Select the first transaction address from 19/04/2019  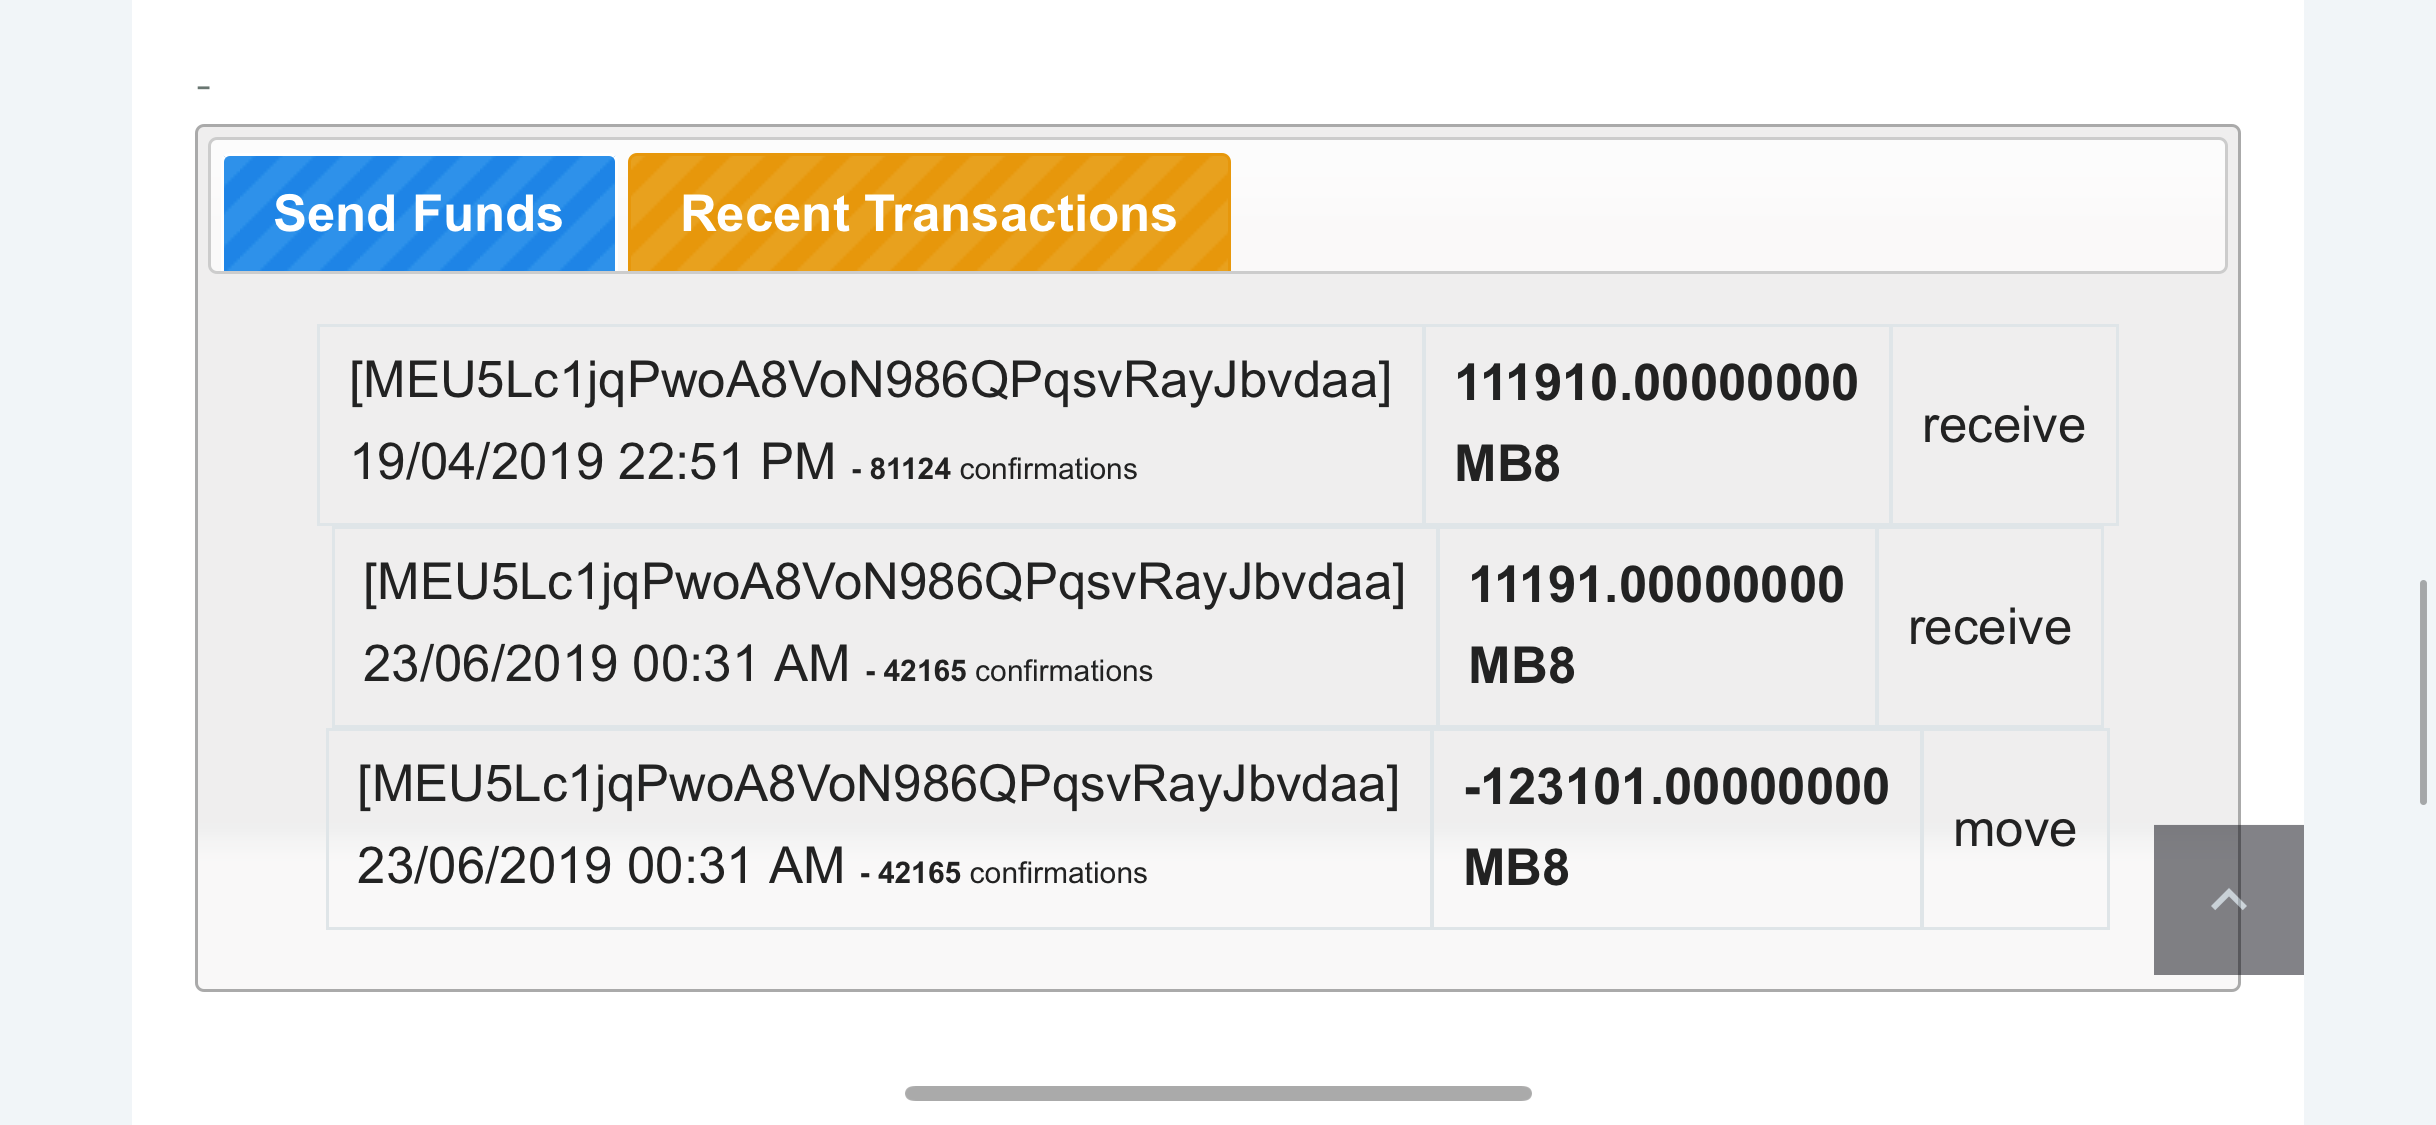point(870,381)
